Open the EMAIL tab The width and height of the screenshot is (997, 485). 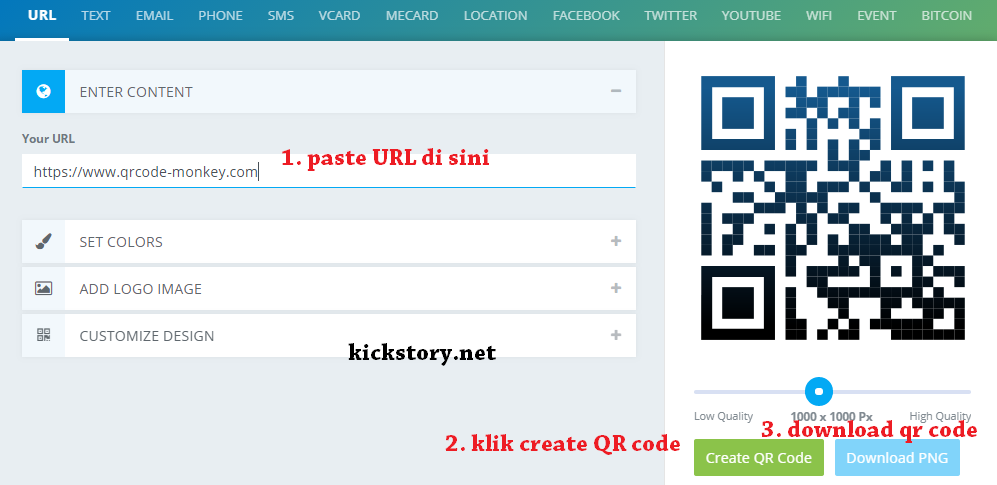[x=155, y=15]
